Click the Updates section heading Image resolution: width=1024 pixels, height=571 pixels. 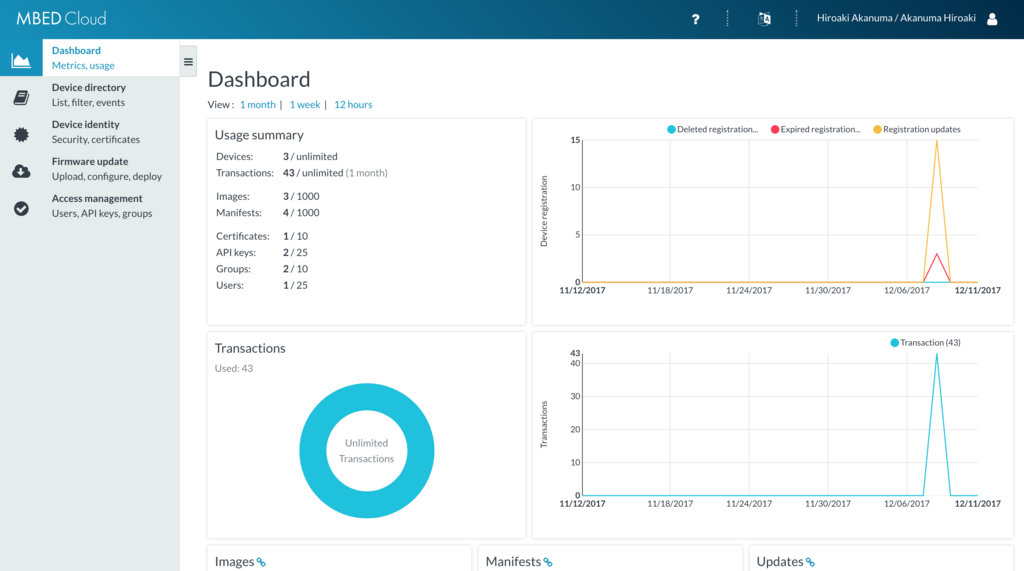pyautogui.click(x=780, y=562)
